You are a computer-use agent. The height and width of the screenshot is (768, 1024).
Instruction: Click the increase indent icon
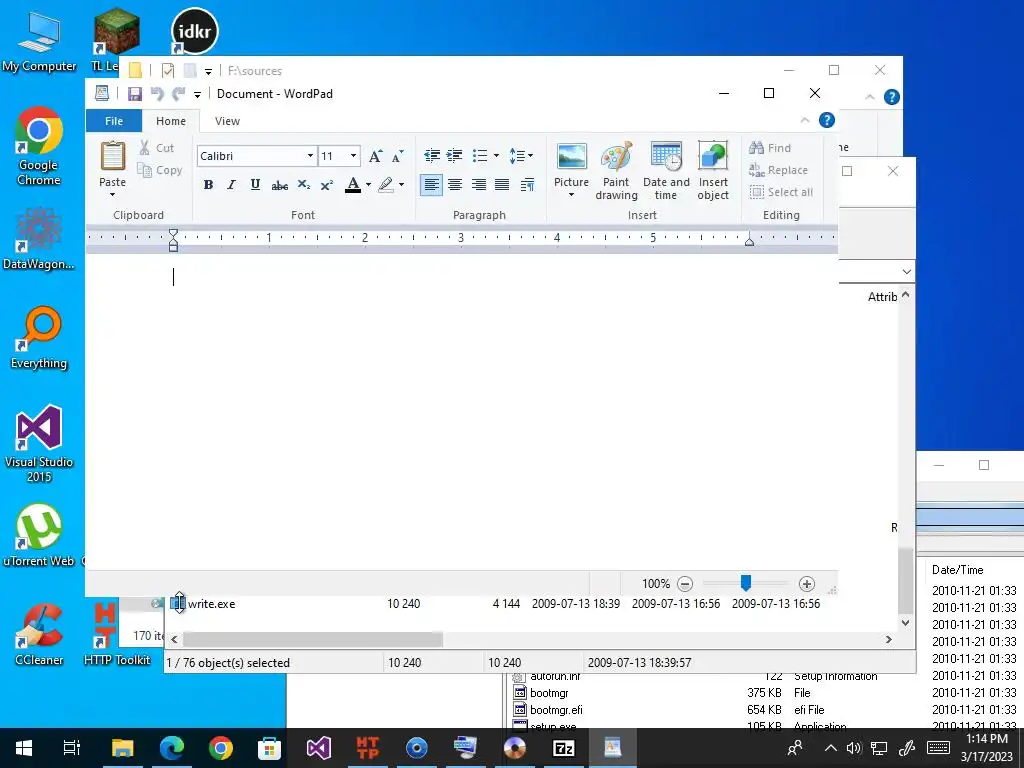[455, 155]
